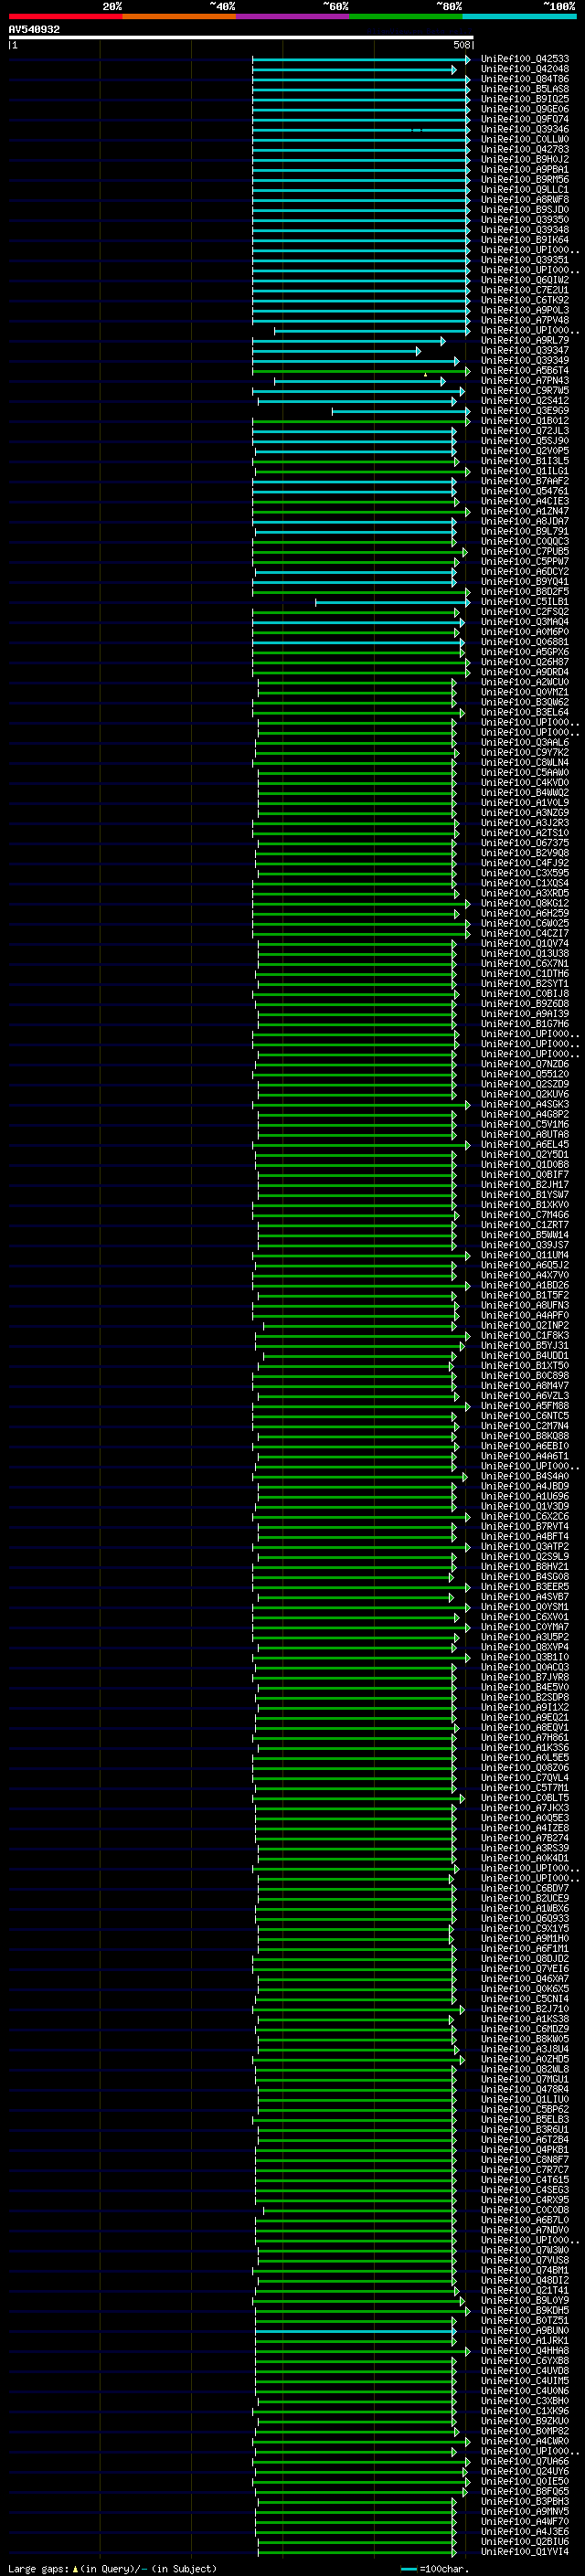Select hit label UniRef100_Q9FQ74
This screenshot has width=585, height=2576.
click(525, 119)
